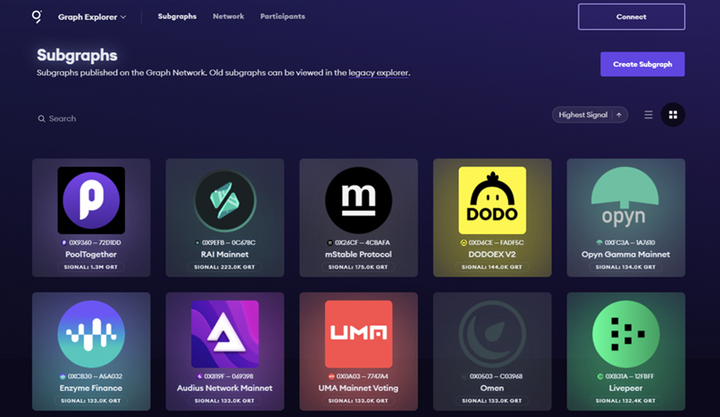The height and width of the screenshot is (417, 720).
Task: Click the Enzyme Finance subgraph name
Action: pyautogui.click(x=91, y=388)
